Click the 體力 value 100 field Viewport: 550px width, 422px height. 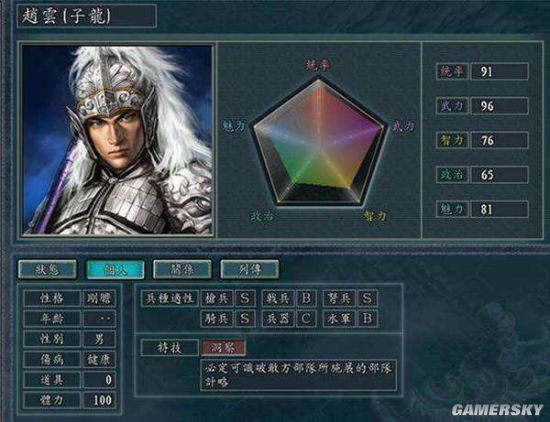pyautogui.click(x=99, y=400)
